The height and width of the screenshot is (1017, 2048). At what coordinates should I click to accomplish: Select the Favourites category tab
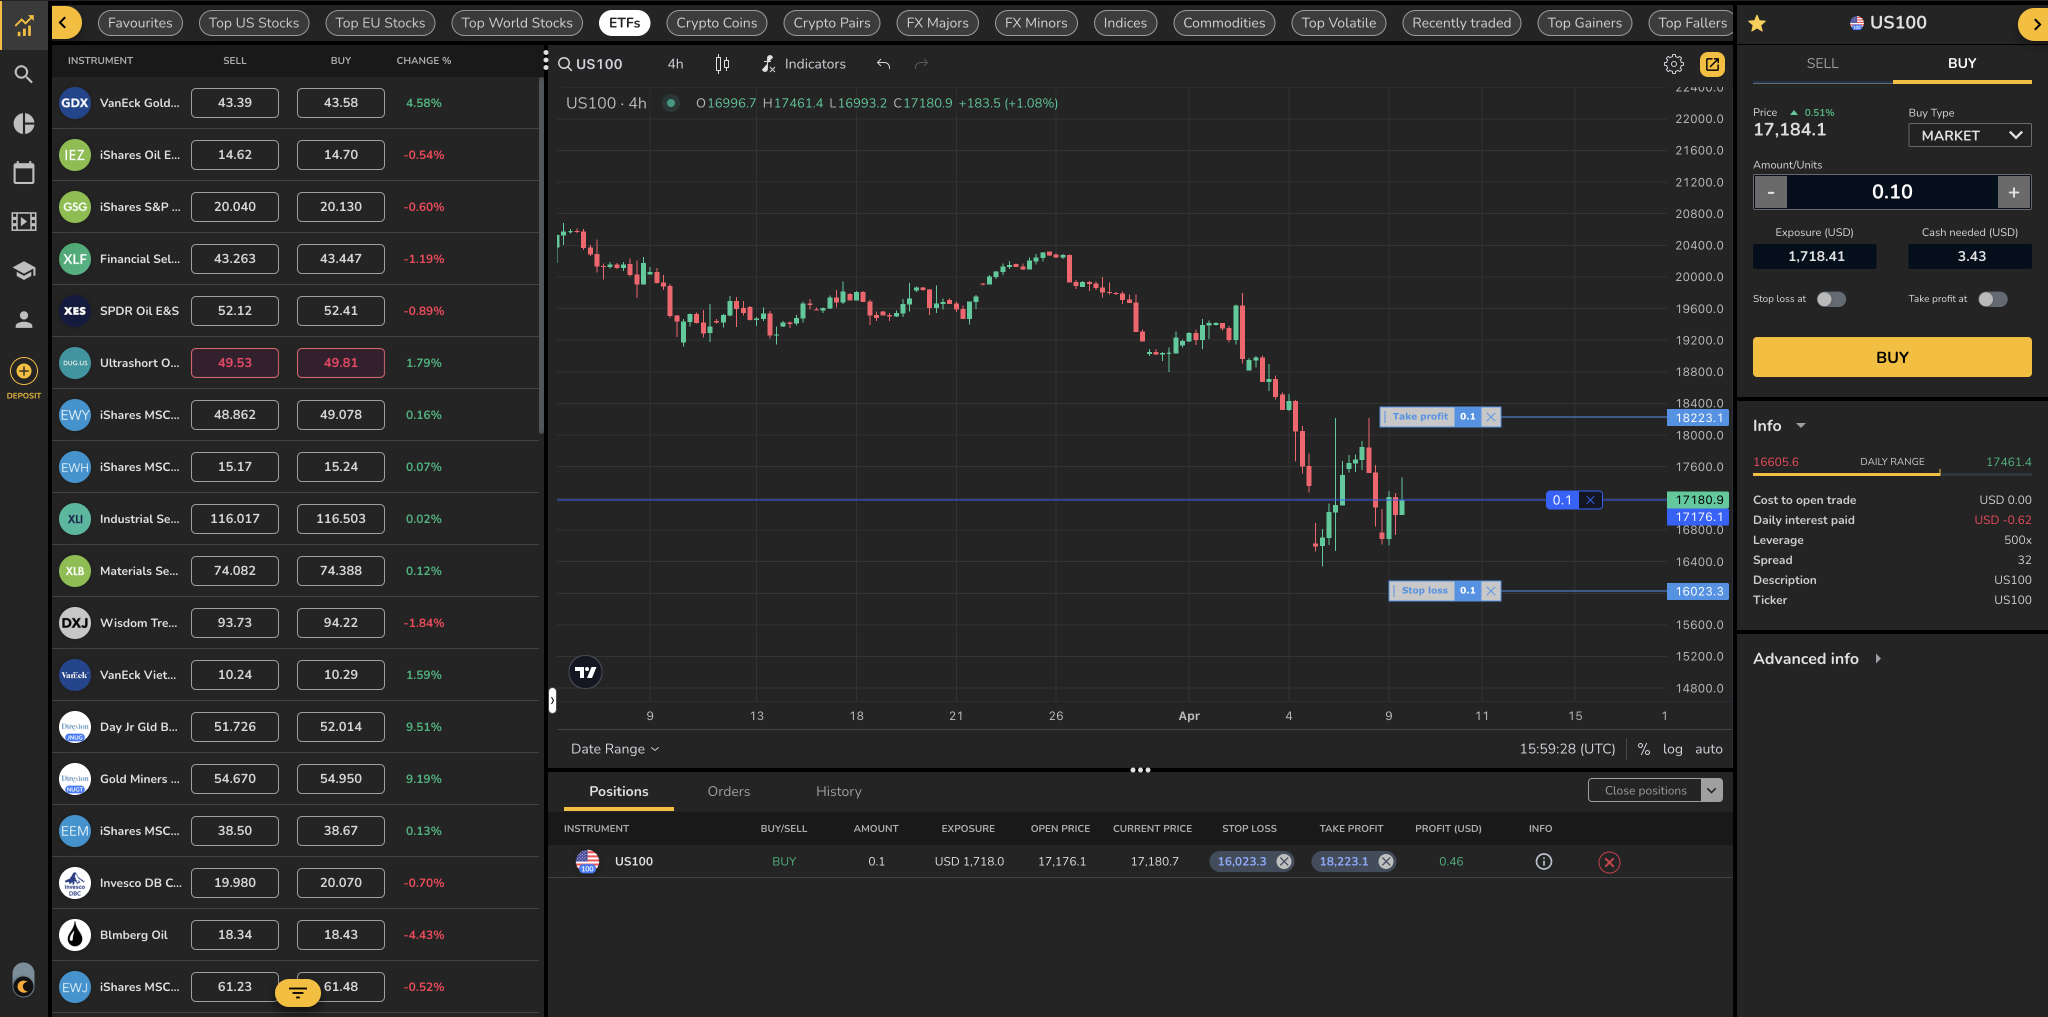(x=140, y=23)
